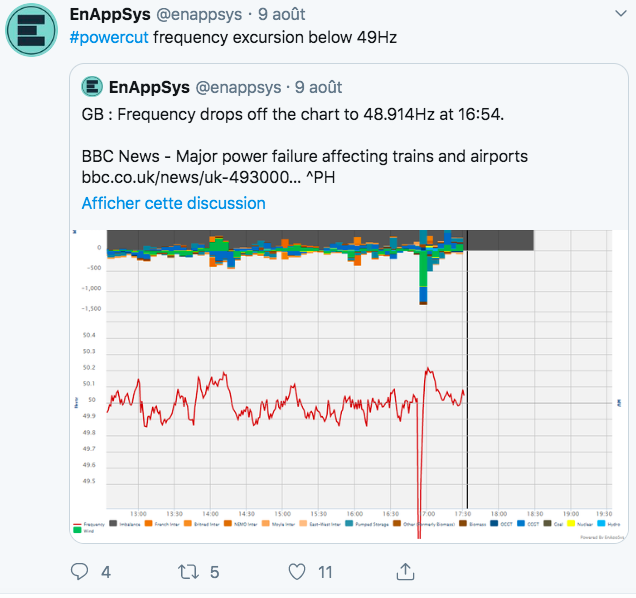Click the bold EnAppSys name in the quoted tweet

pos(149,87)
